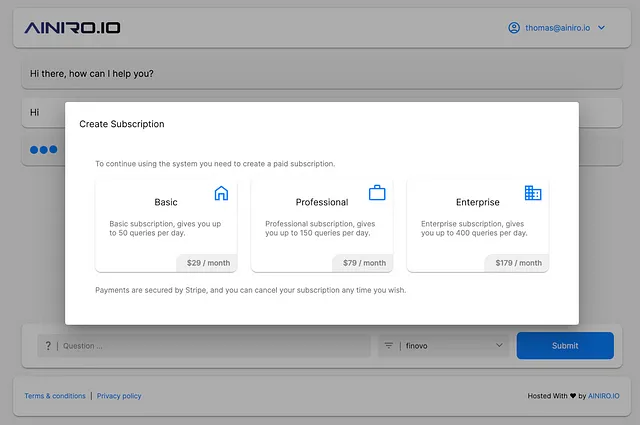Click the Enterprise plan building icon
Screen dimensions: 640x425
tap(533, 193)
